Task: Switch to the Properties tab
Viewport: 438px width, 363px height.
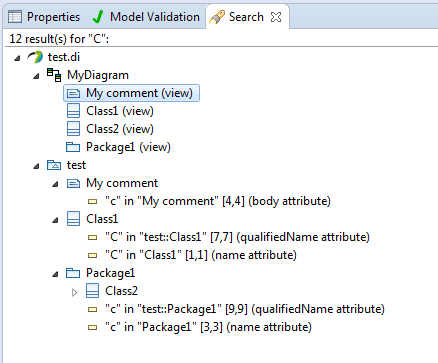Action: [44, 17]
